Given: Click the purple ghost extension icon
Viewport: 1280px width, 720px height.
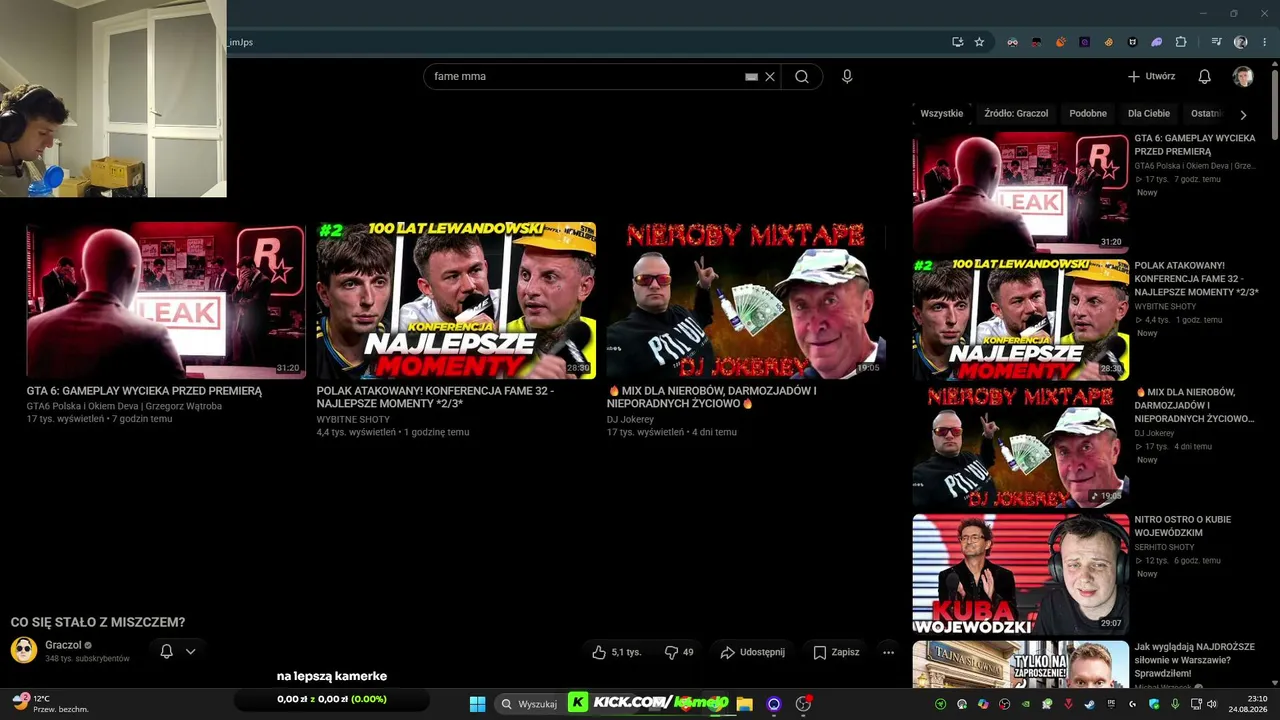Looking at the screenshot, I should 1157,42.
